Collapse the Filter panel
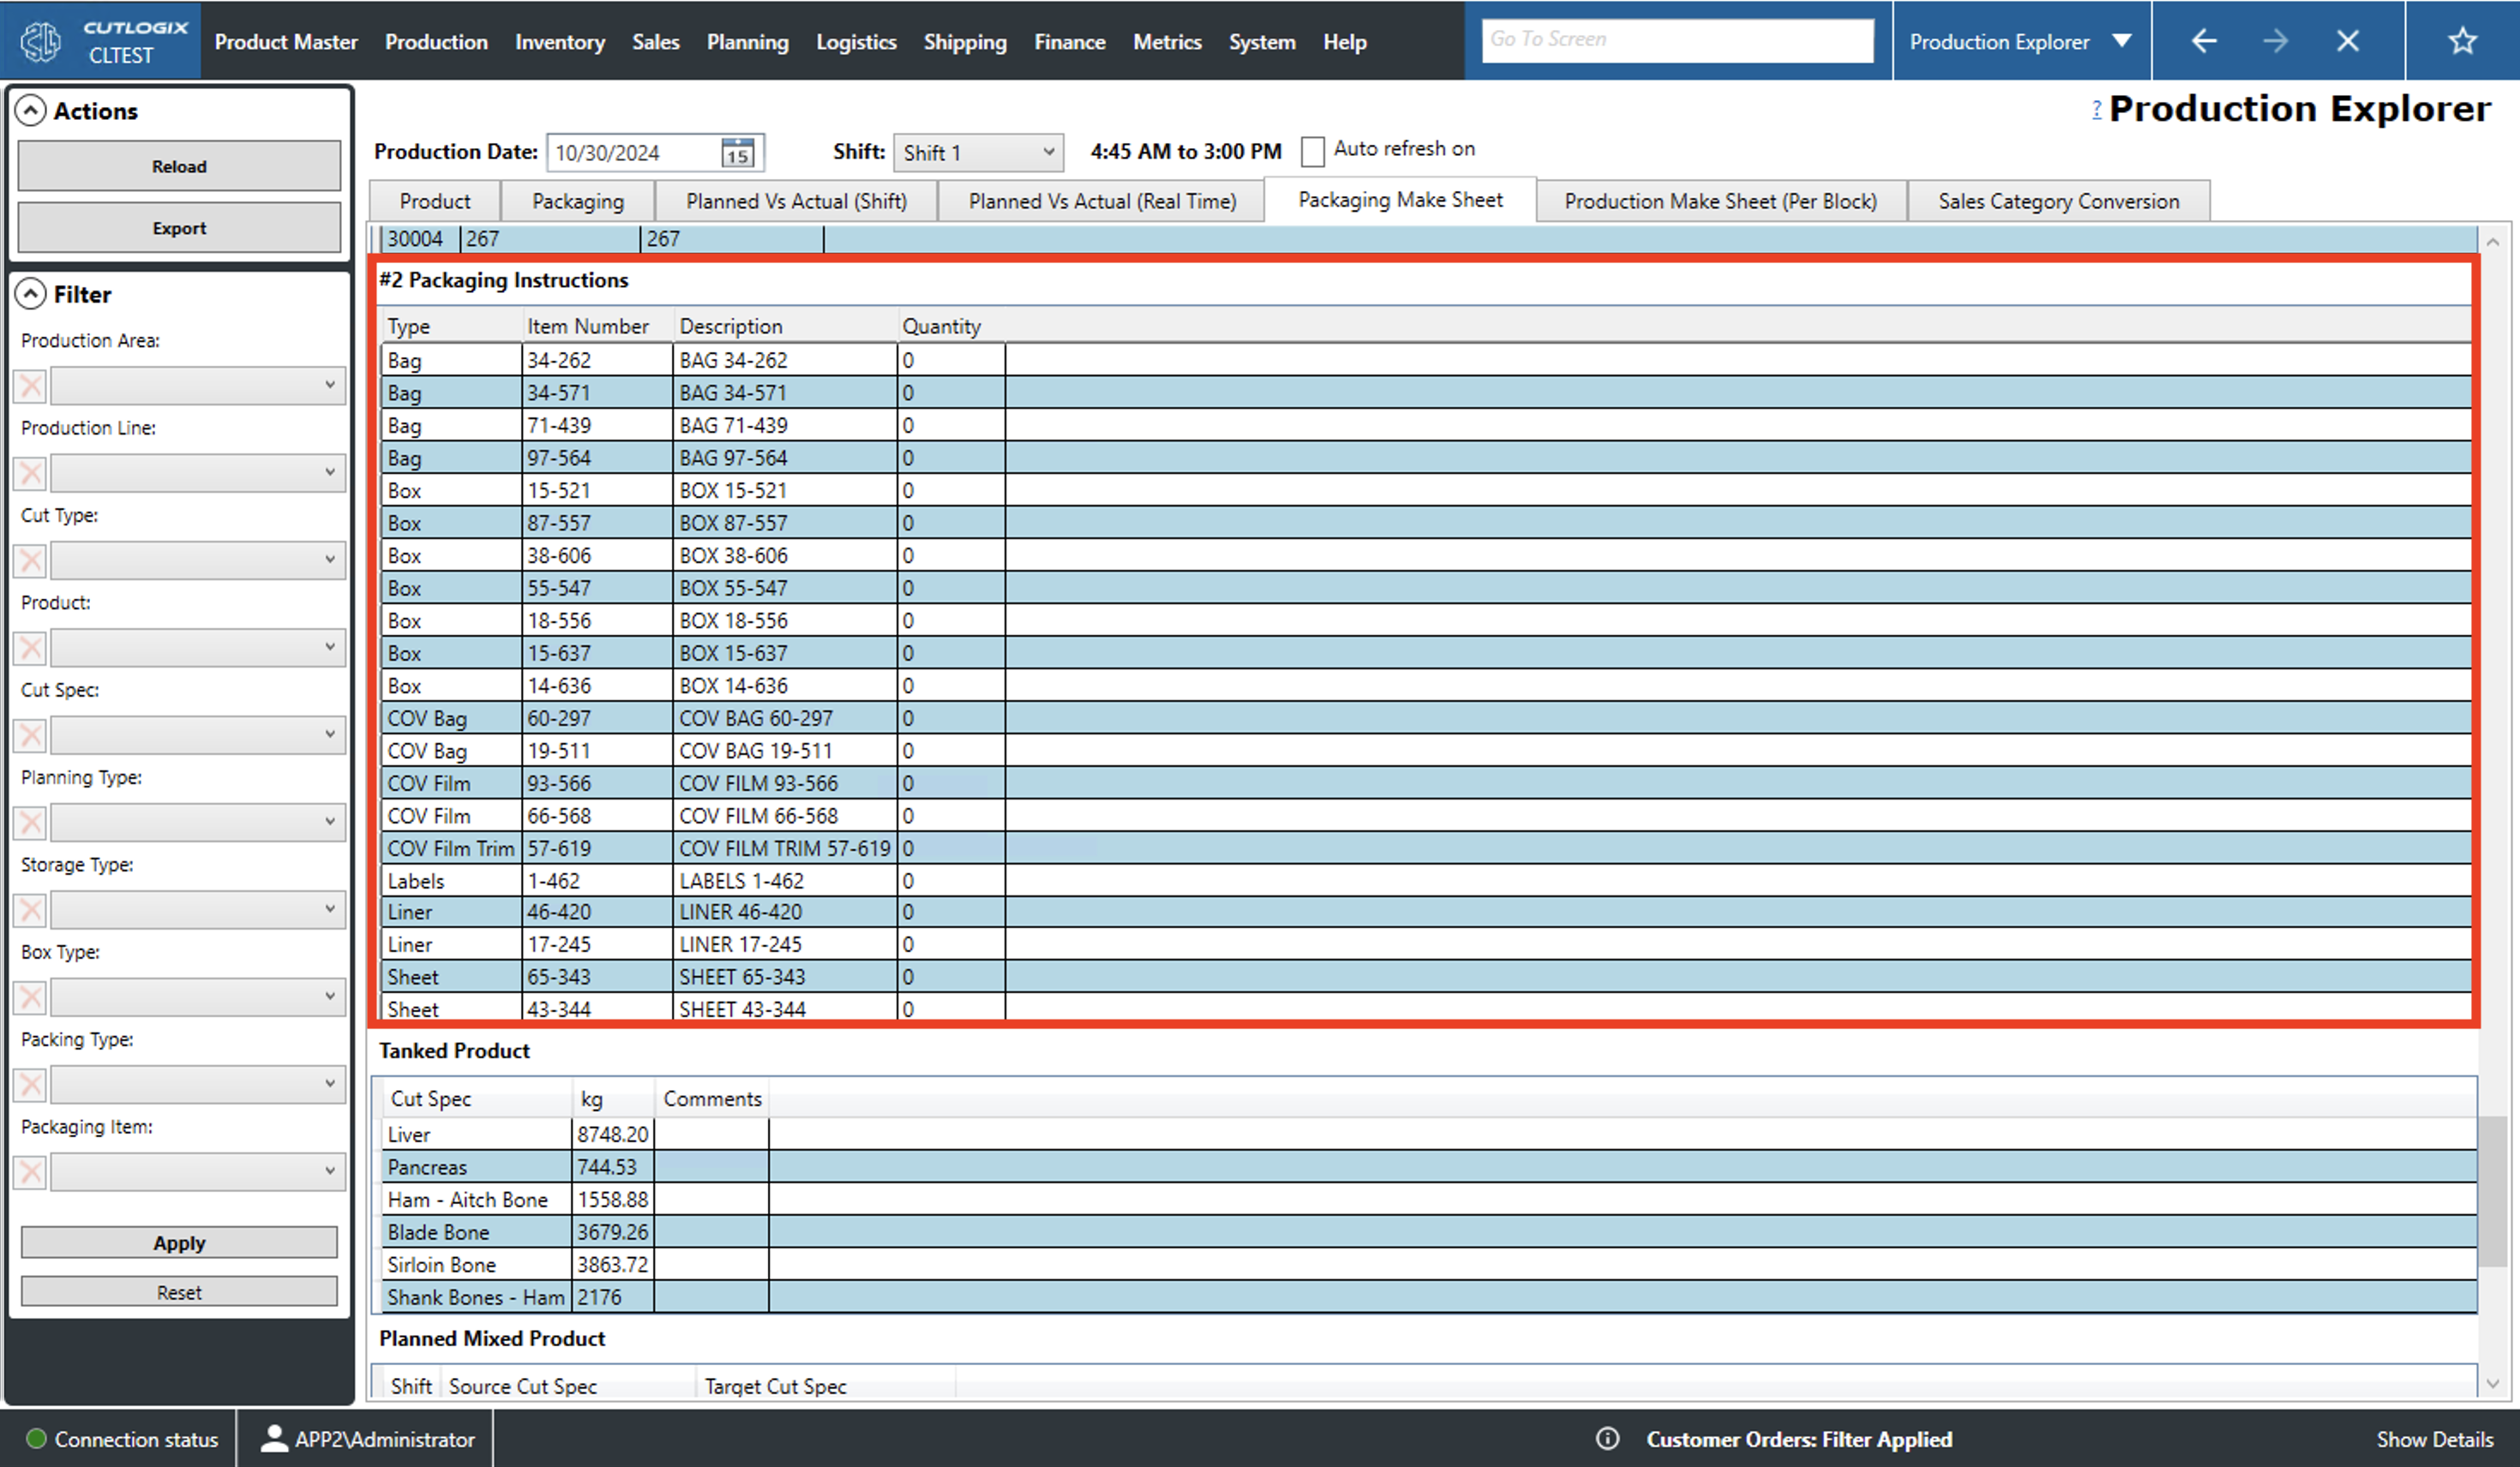 tap(31, 294)
